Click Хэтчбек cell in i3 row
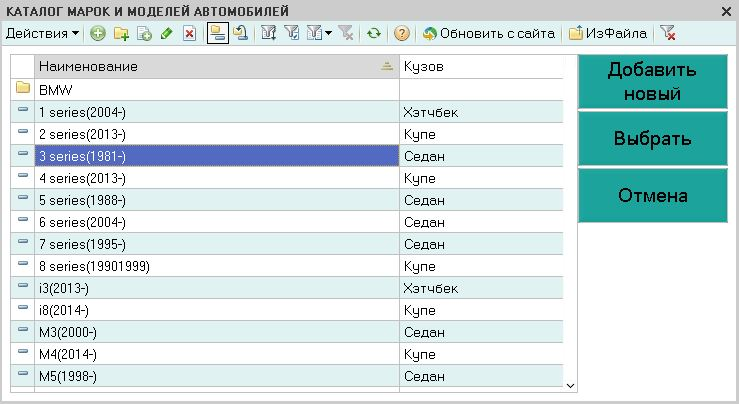Image resolution: width=739 pixels, height=404 pixels. [481, 288]
